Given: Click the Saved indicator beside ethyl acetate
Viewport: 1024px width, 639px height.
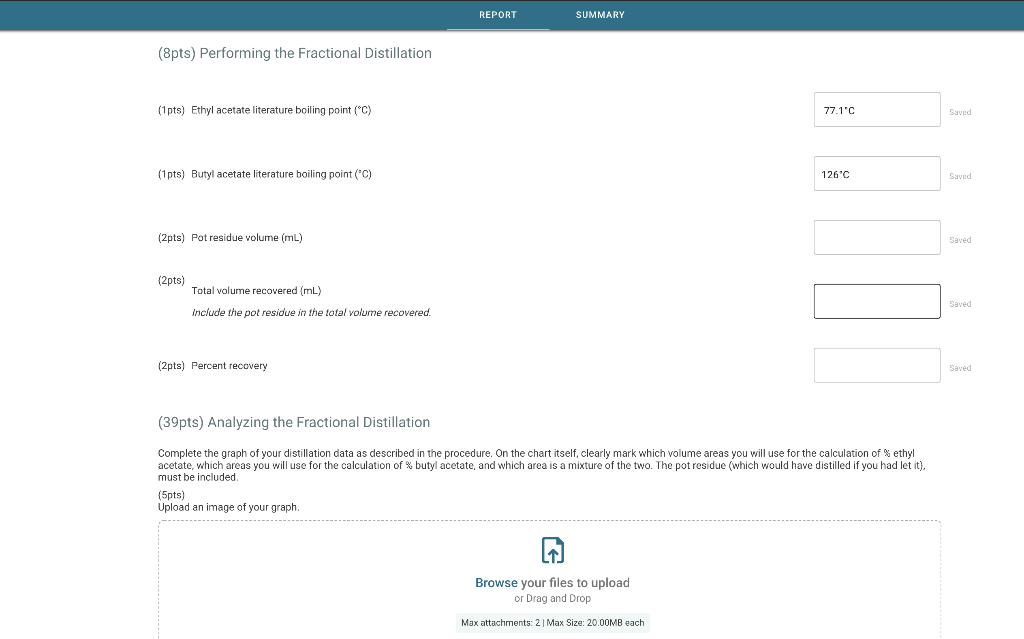Looking at the screenshot, I should coord(960,112).
